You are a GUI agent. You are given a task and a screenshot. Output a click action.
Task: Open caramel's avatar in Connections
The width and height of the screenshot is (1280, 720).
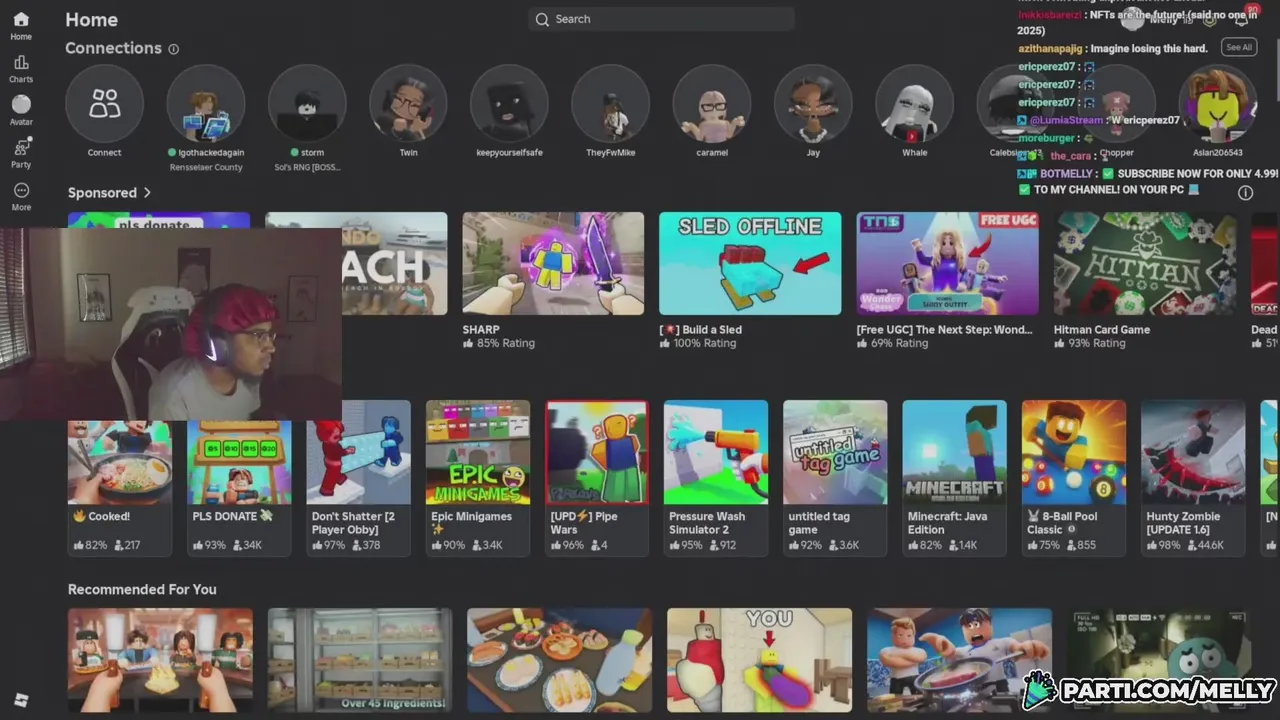click(711, 104)
